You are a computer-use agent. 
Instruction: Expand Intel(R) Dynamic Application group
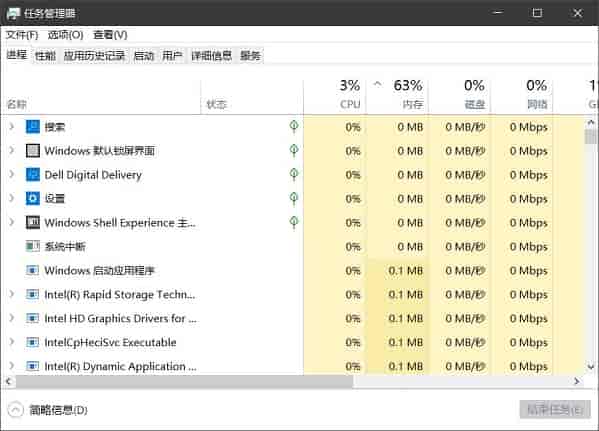(x=11, y=366)
